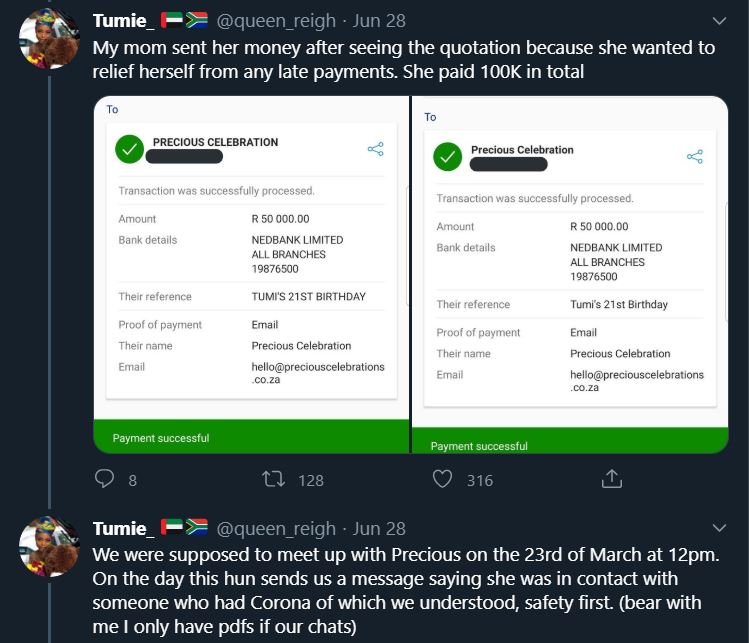
Task: Click the 316 likes count
Action: [x=480, y=480]
